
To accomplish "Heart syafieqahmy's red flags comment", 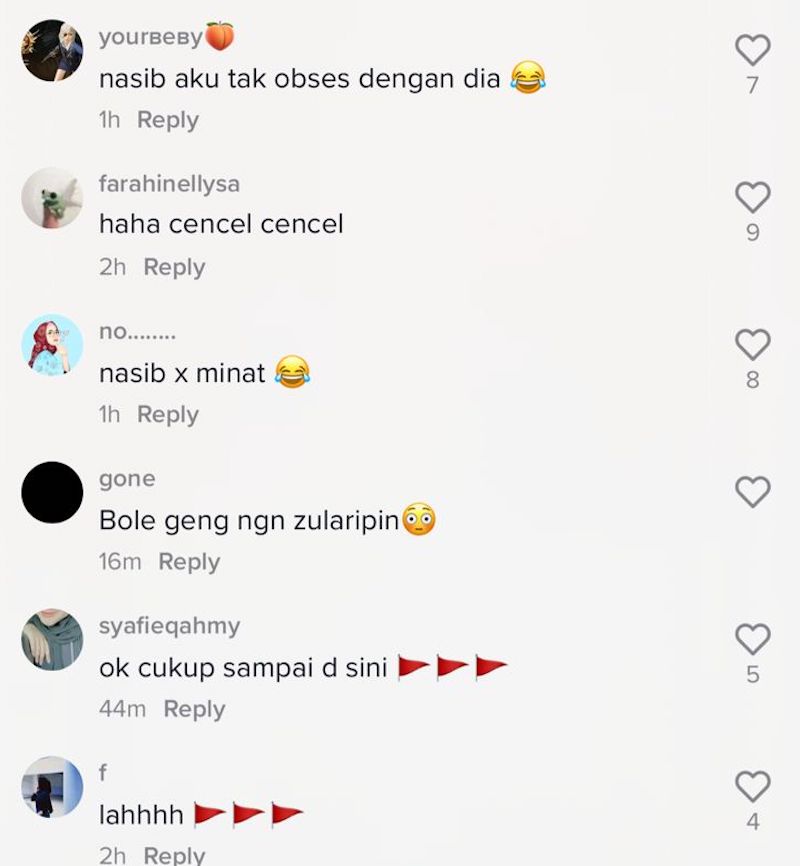I will (752, 640).
